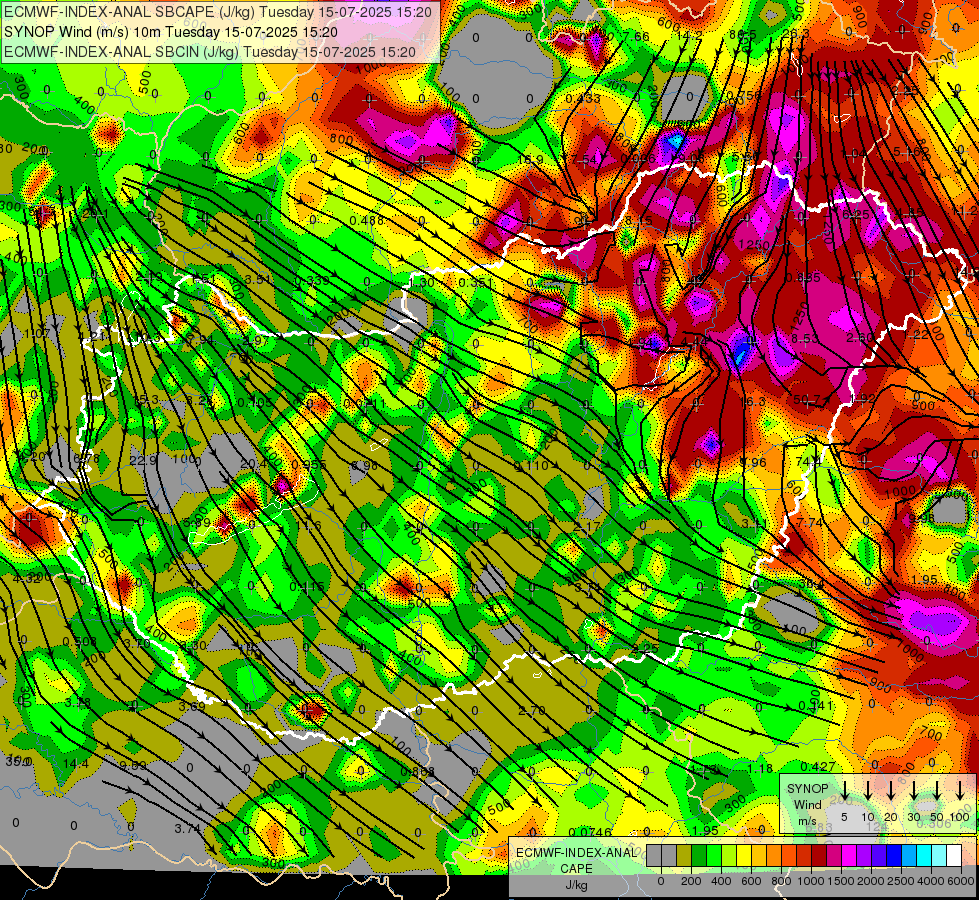Click the SYNOP Wind 10m title line
This screenshot has width=979, height=900.
(170, 32)
